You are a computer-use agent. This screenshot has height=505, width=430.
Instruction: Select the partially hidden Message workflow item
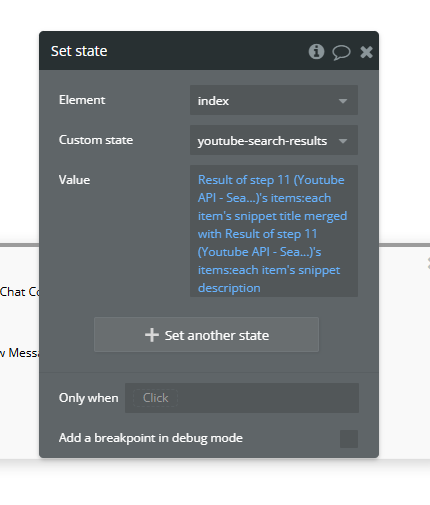point(19,353)
